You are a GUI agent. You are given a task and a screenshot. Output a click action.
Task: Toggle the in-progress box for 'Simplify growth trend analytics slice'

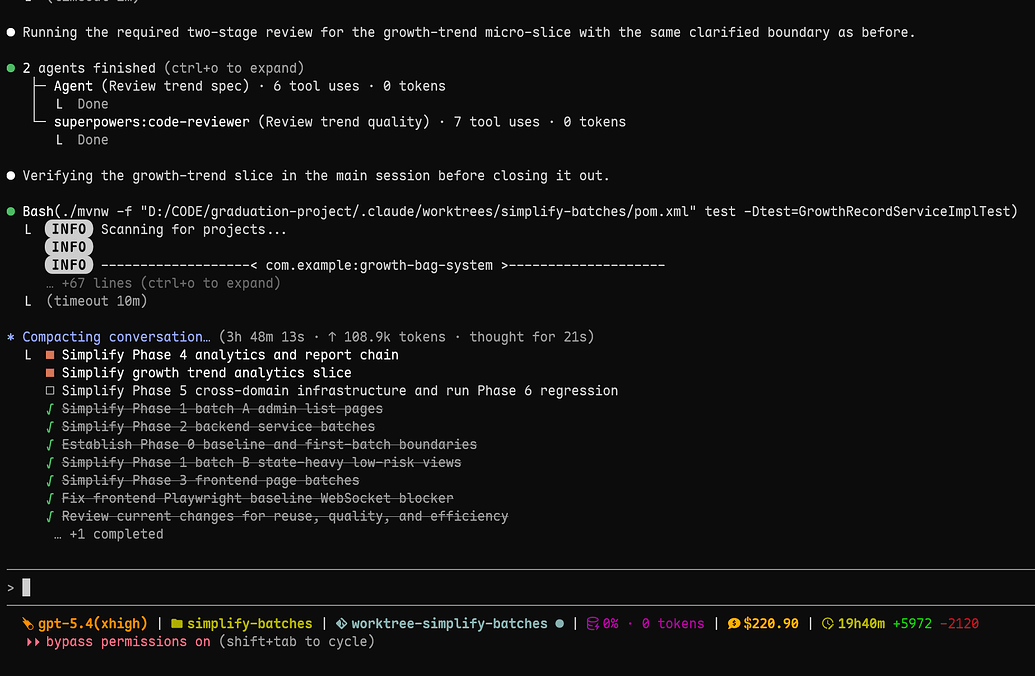(x=50, y=373)
